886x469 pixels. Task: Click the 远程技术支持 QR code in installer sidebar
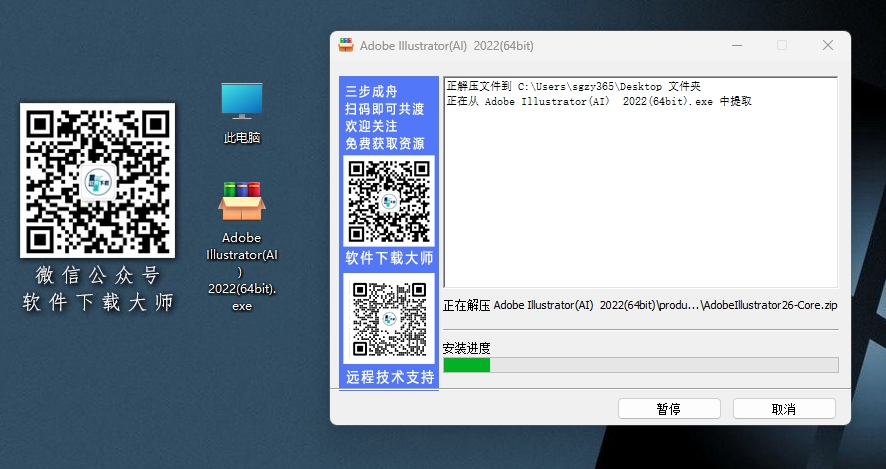point(389,319)
